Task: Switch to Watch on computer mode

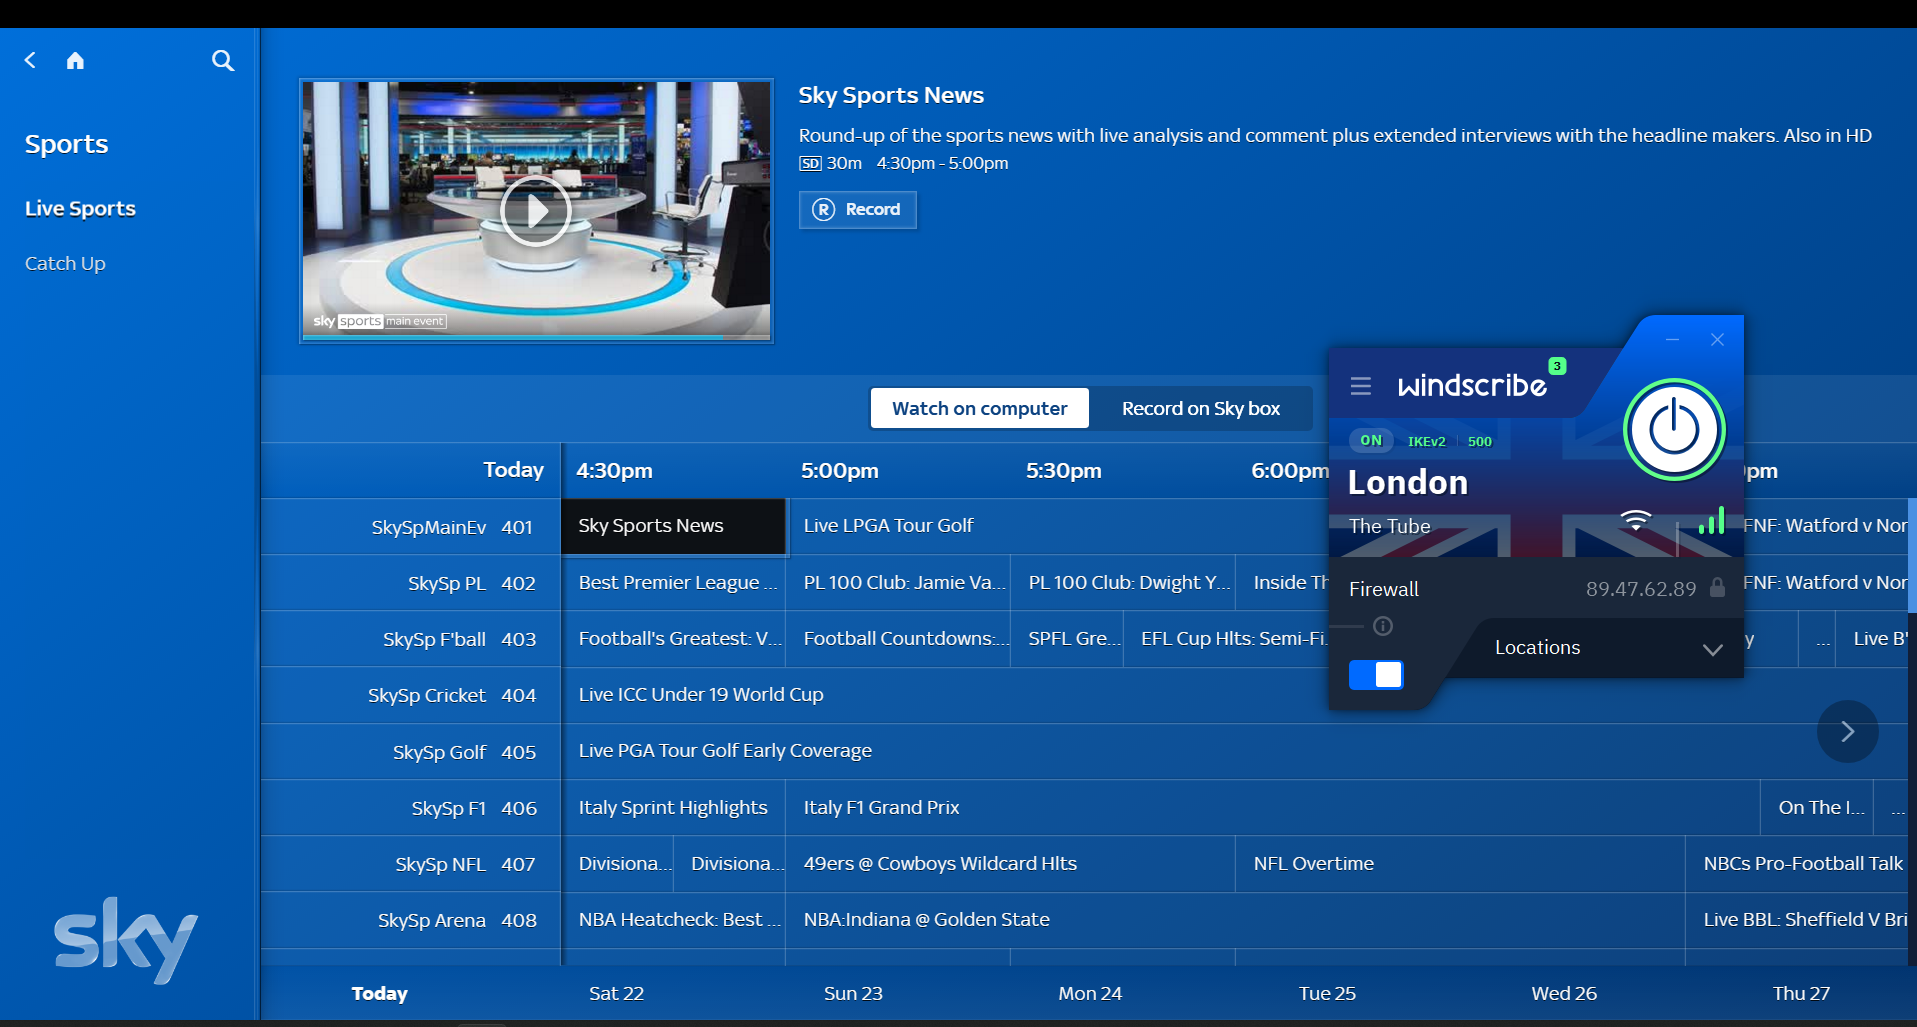Action: [979, 408]
